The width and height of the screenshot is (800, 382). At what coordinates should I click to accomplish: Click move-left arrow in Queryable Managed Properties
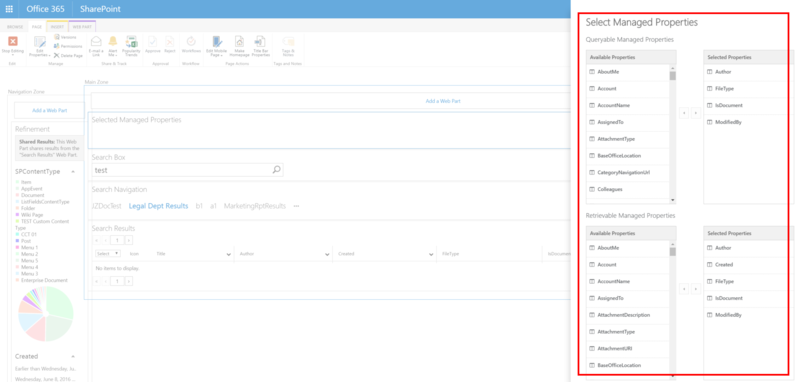click(x=684, y=113)
